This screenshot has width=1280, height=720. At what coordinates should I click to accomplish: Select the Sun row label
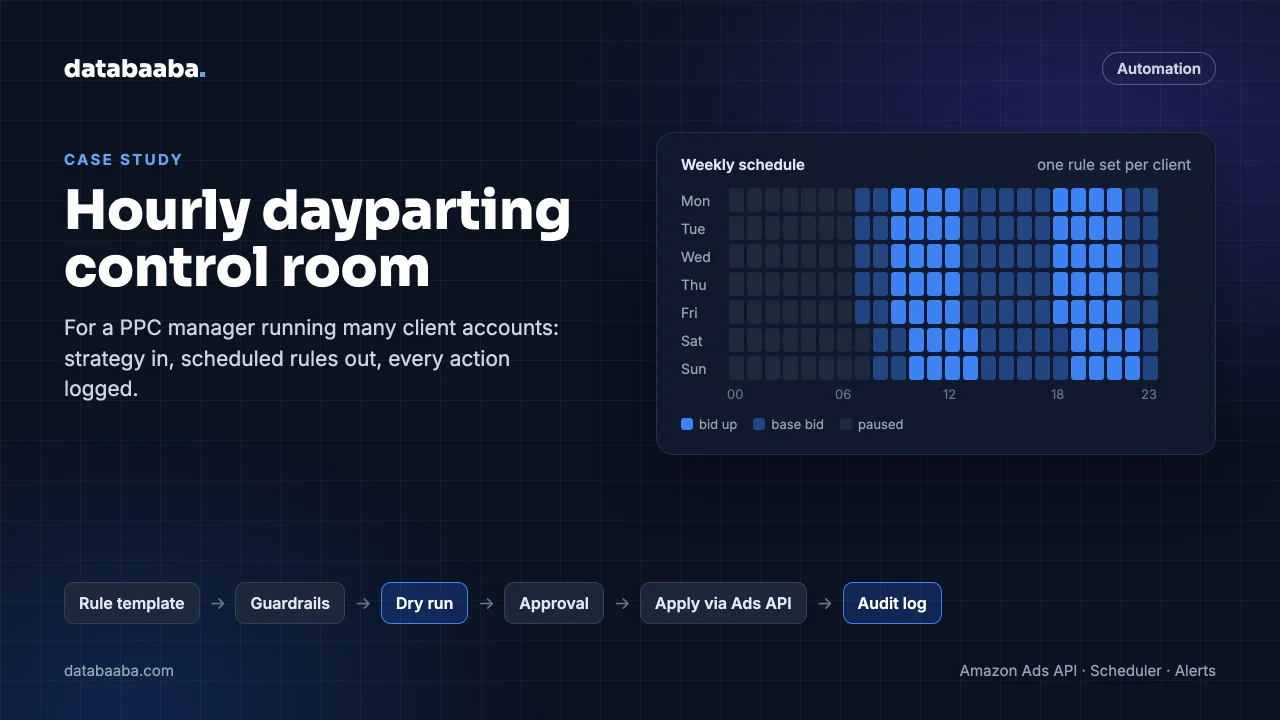pyautogui.click(x=694, y=369)
